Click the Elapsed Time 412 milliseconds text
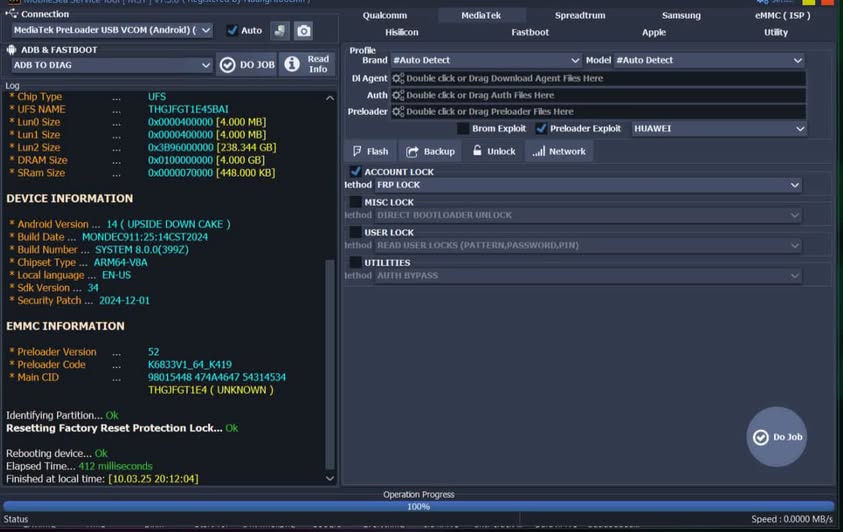 click(x=79, y=466)
